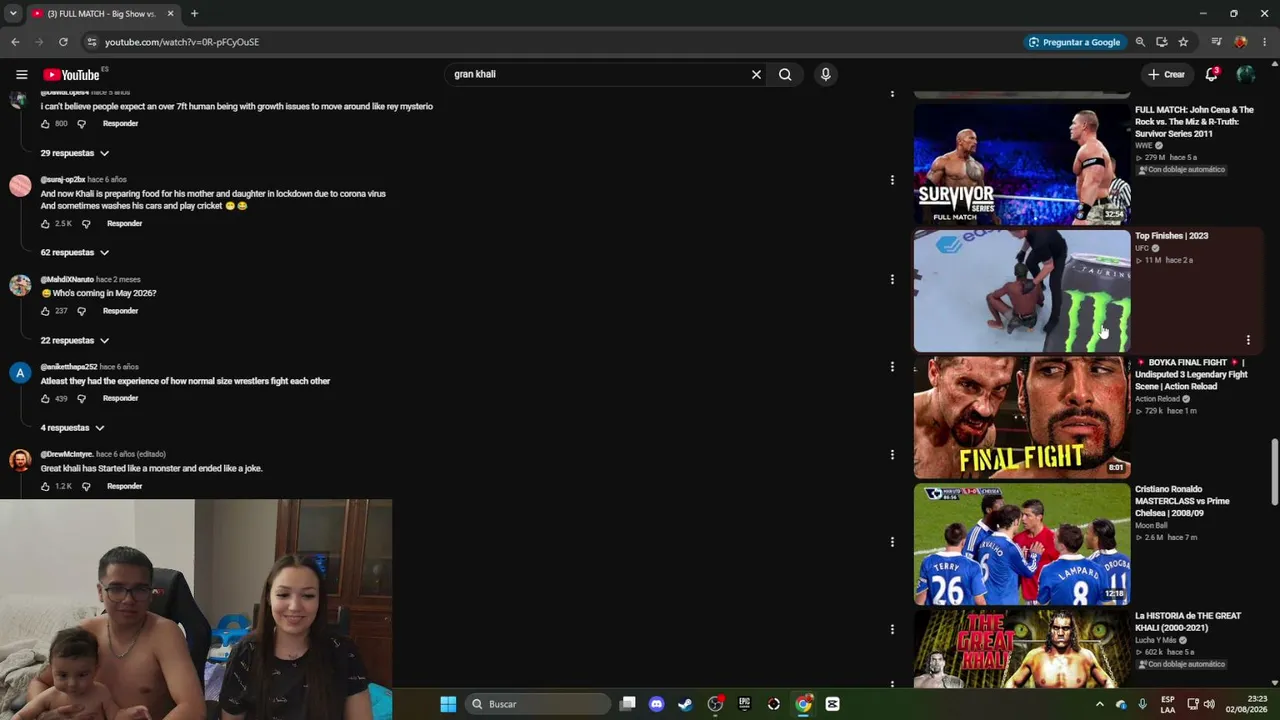Open Steam from the taskbar

click(x=685, y=704)
